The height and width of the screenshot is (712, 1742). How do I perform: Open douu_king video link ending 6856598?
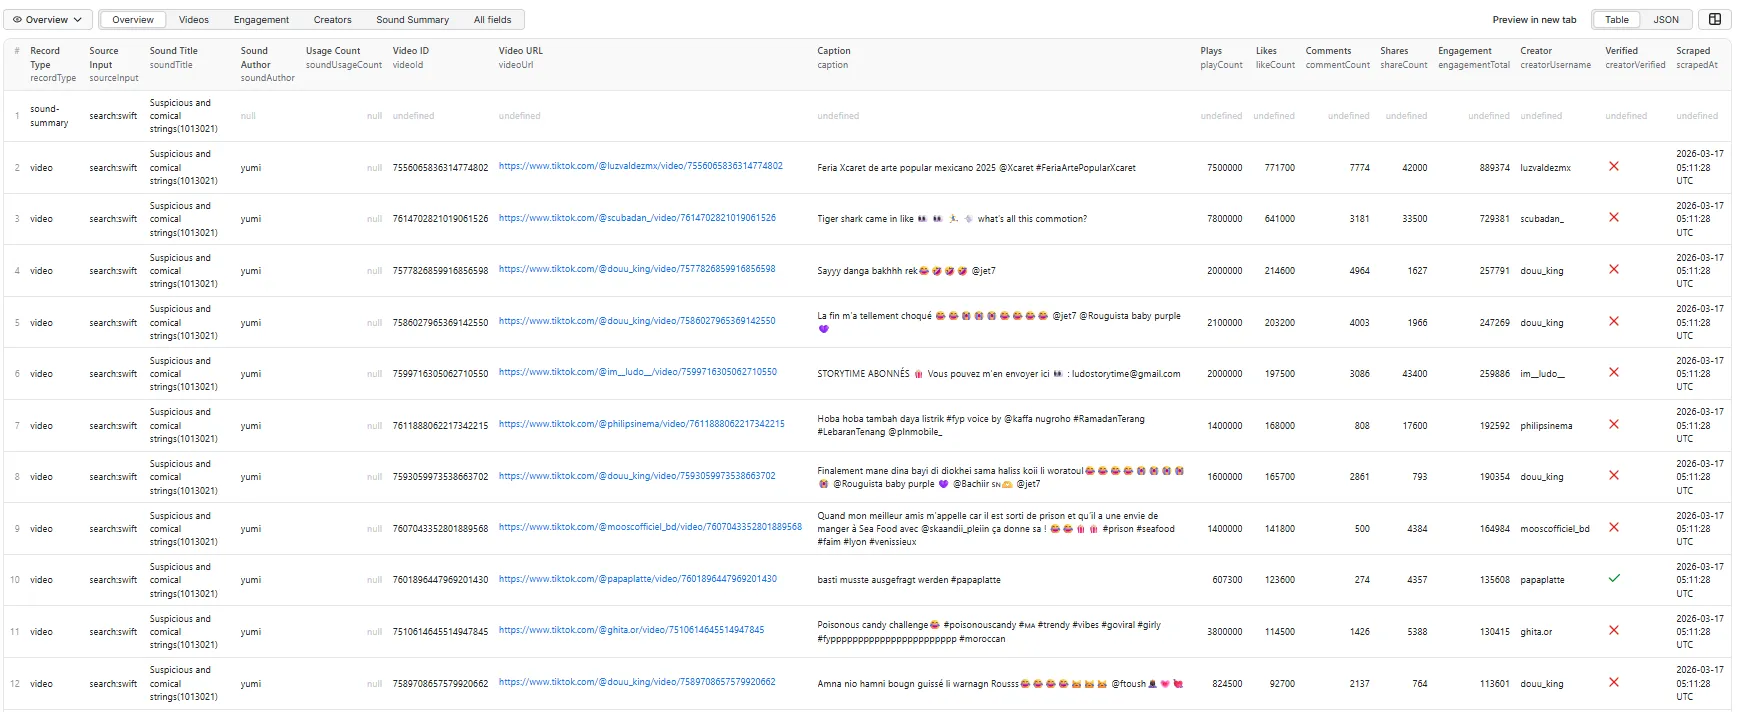point(637,269)
